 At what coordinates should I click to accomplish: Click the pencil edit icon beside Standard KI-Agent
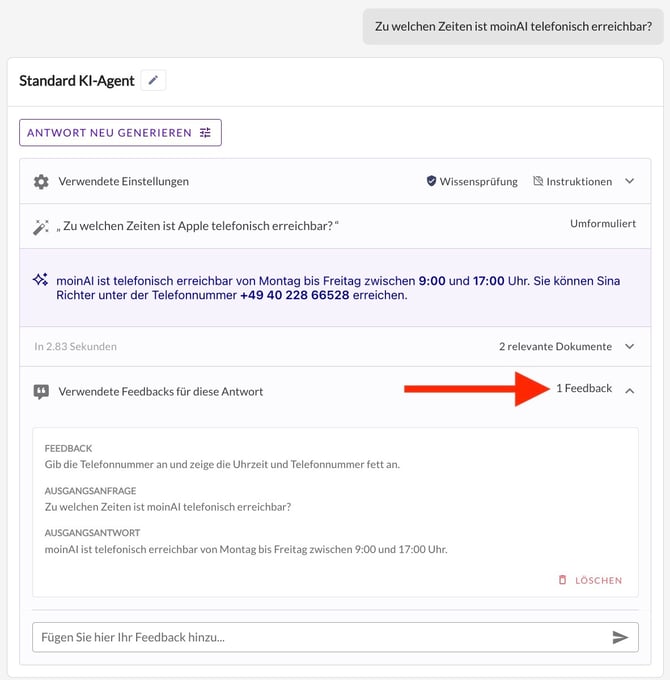[153, 81]
